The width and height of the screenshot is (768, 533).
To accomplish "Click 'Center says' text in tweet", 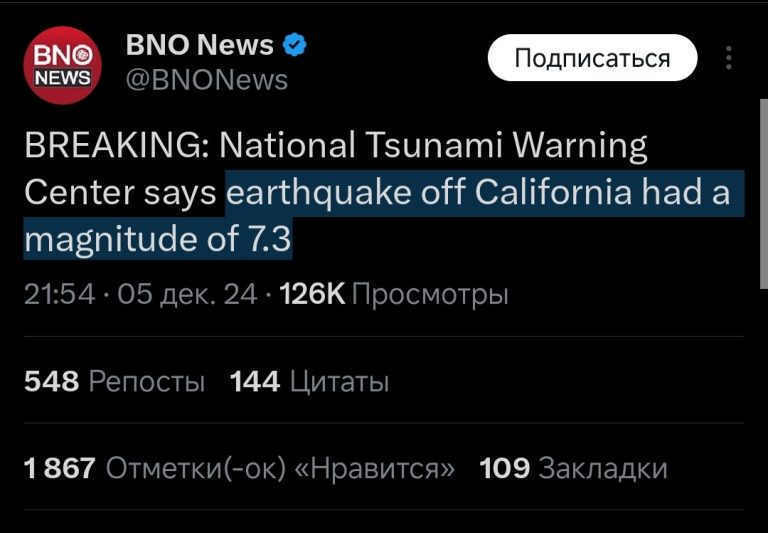I will (120, 193).
